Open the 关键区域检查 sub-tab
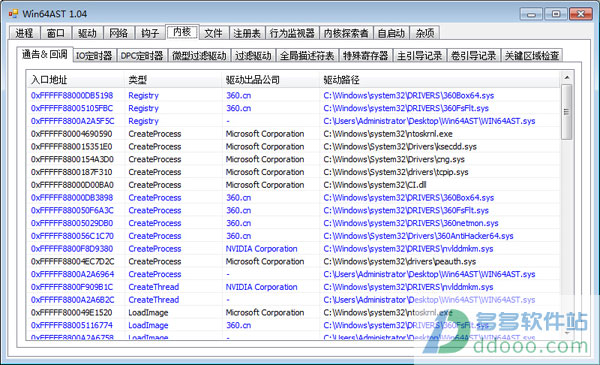600x365 pixels. (532, 56)
